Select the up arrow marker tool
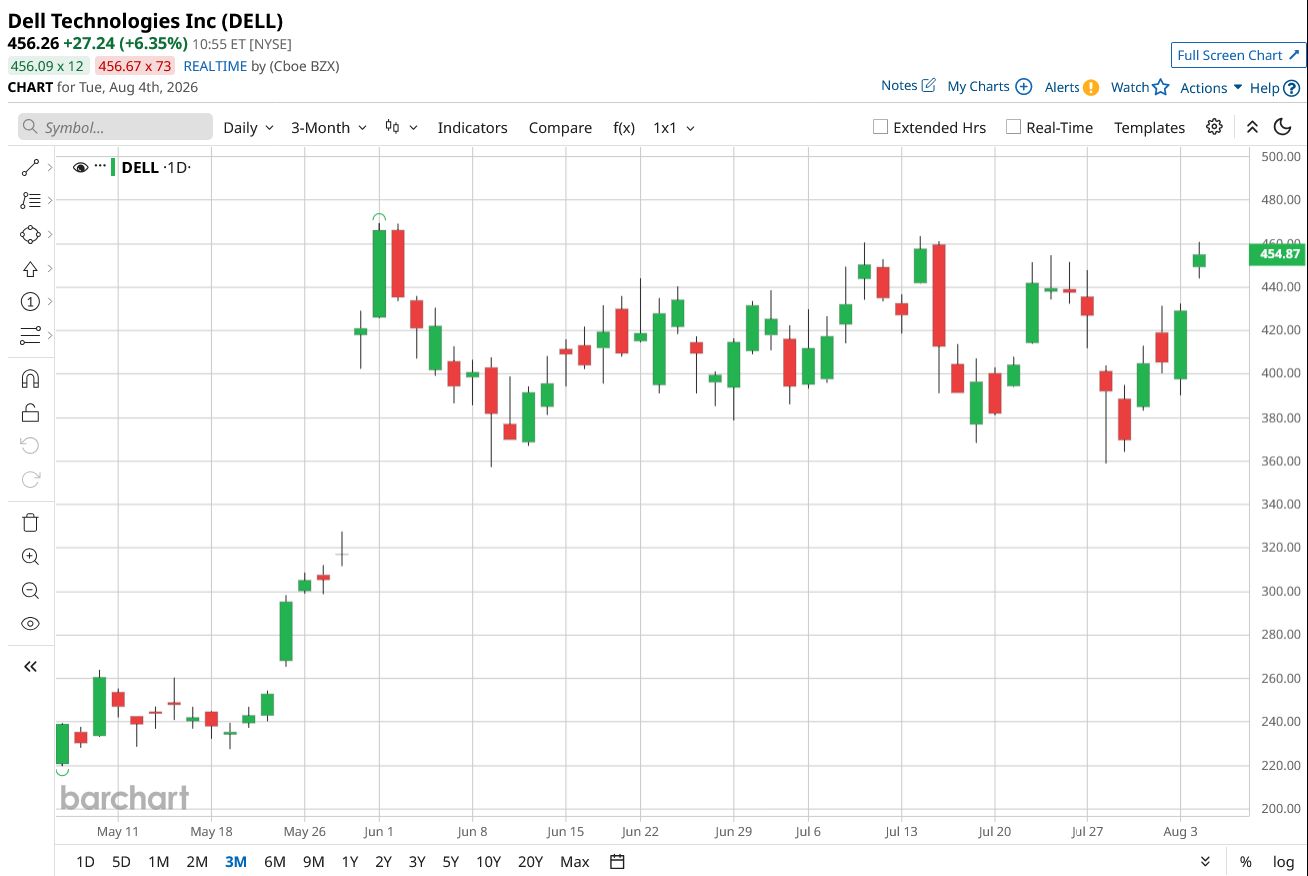 pos(30,269)
